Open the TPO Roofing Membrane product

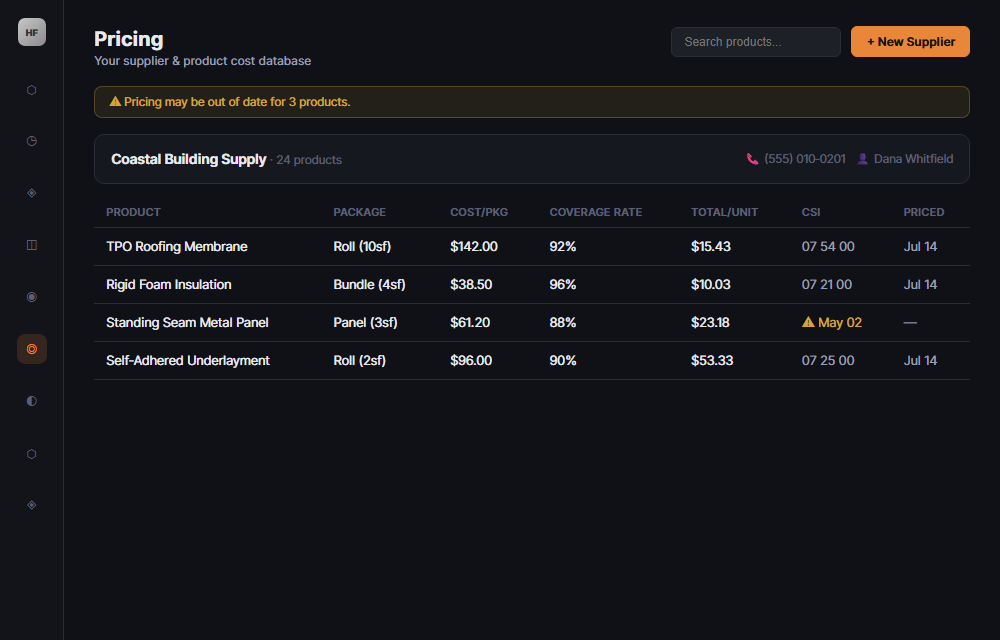click(x=177, y=247)
